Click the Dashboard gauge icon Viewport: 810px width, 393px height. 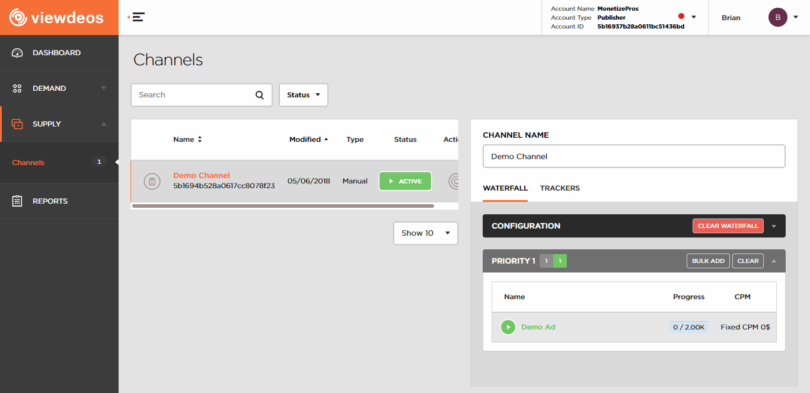17,53
